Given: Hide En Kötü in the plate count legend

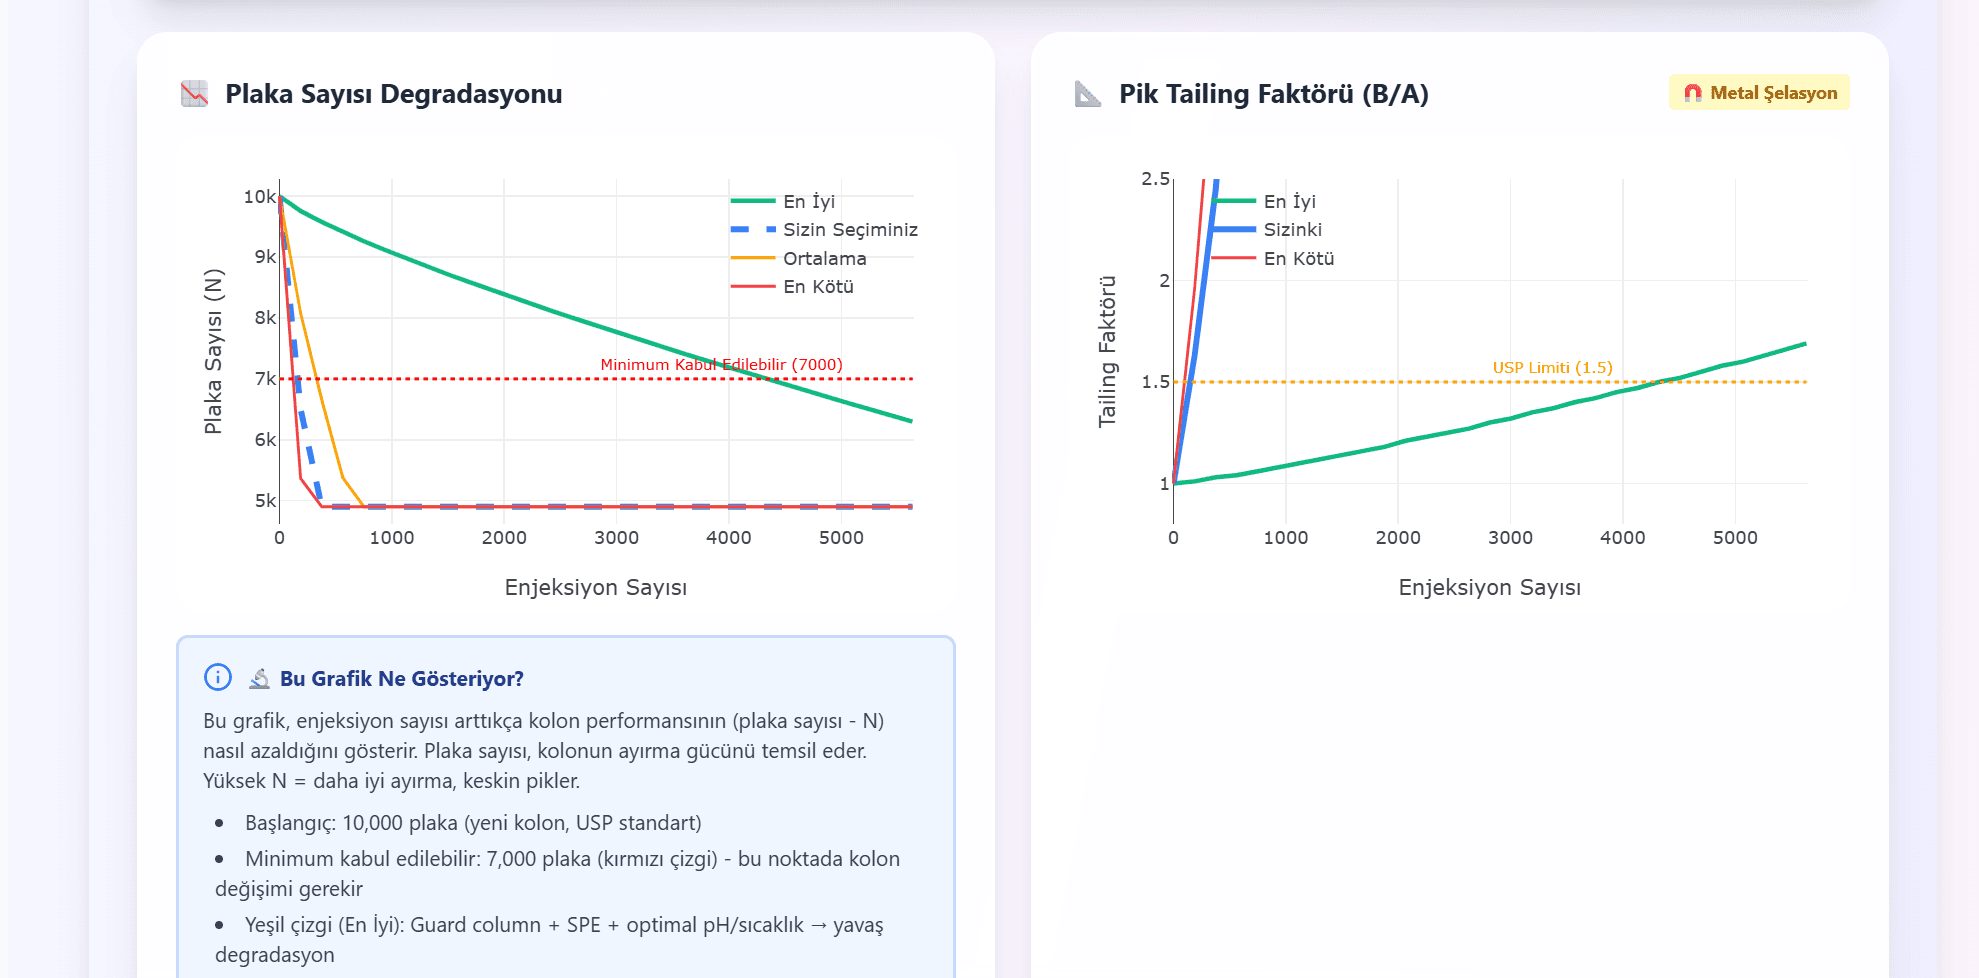Looking at the screenshot, I should click(x=818, y=287).
